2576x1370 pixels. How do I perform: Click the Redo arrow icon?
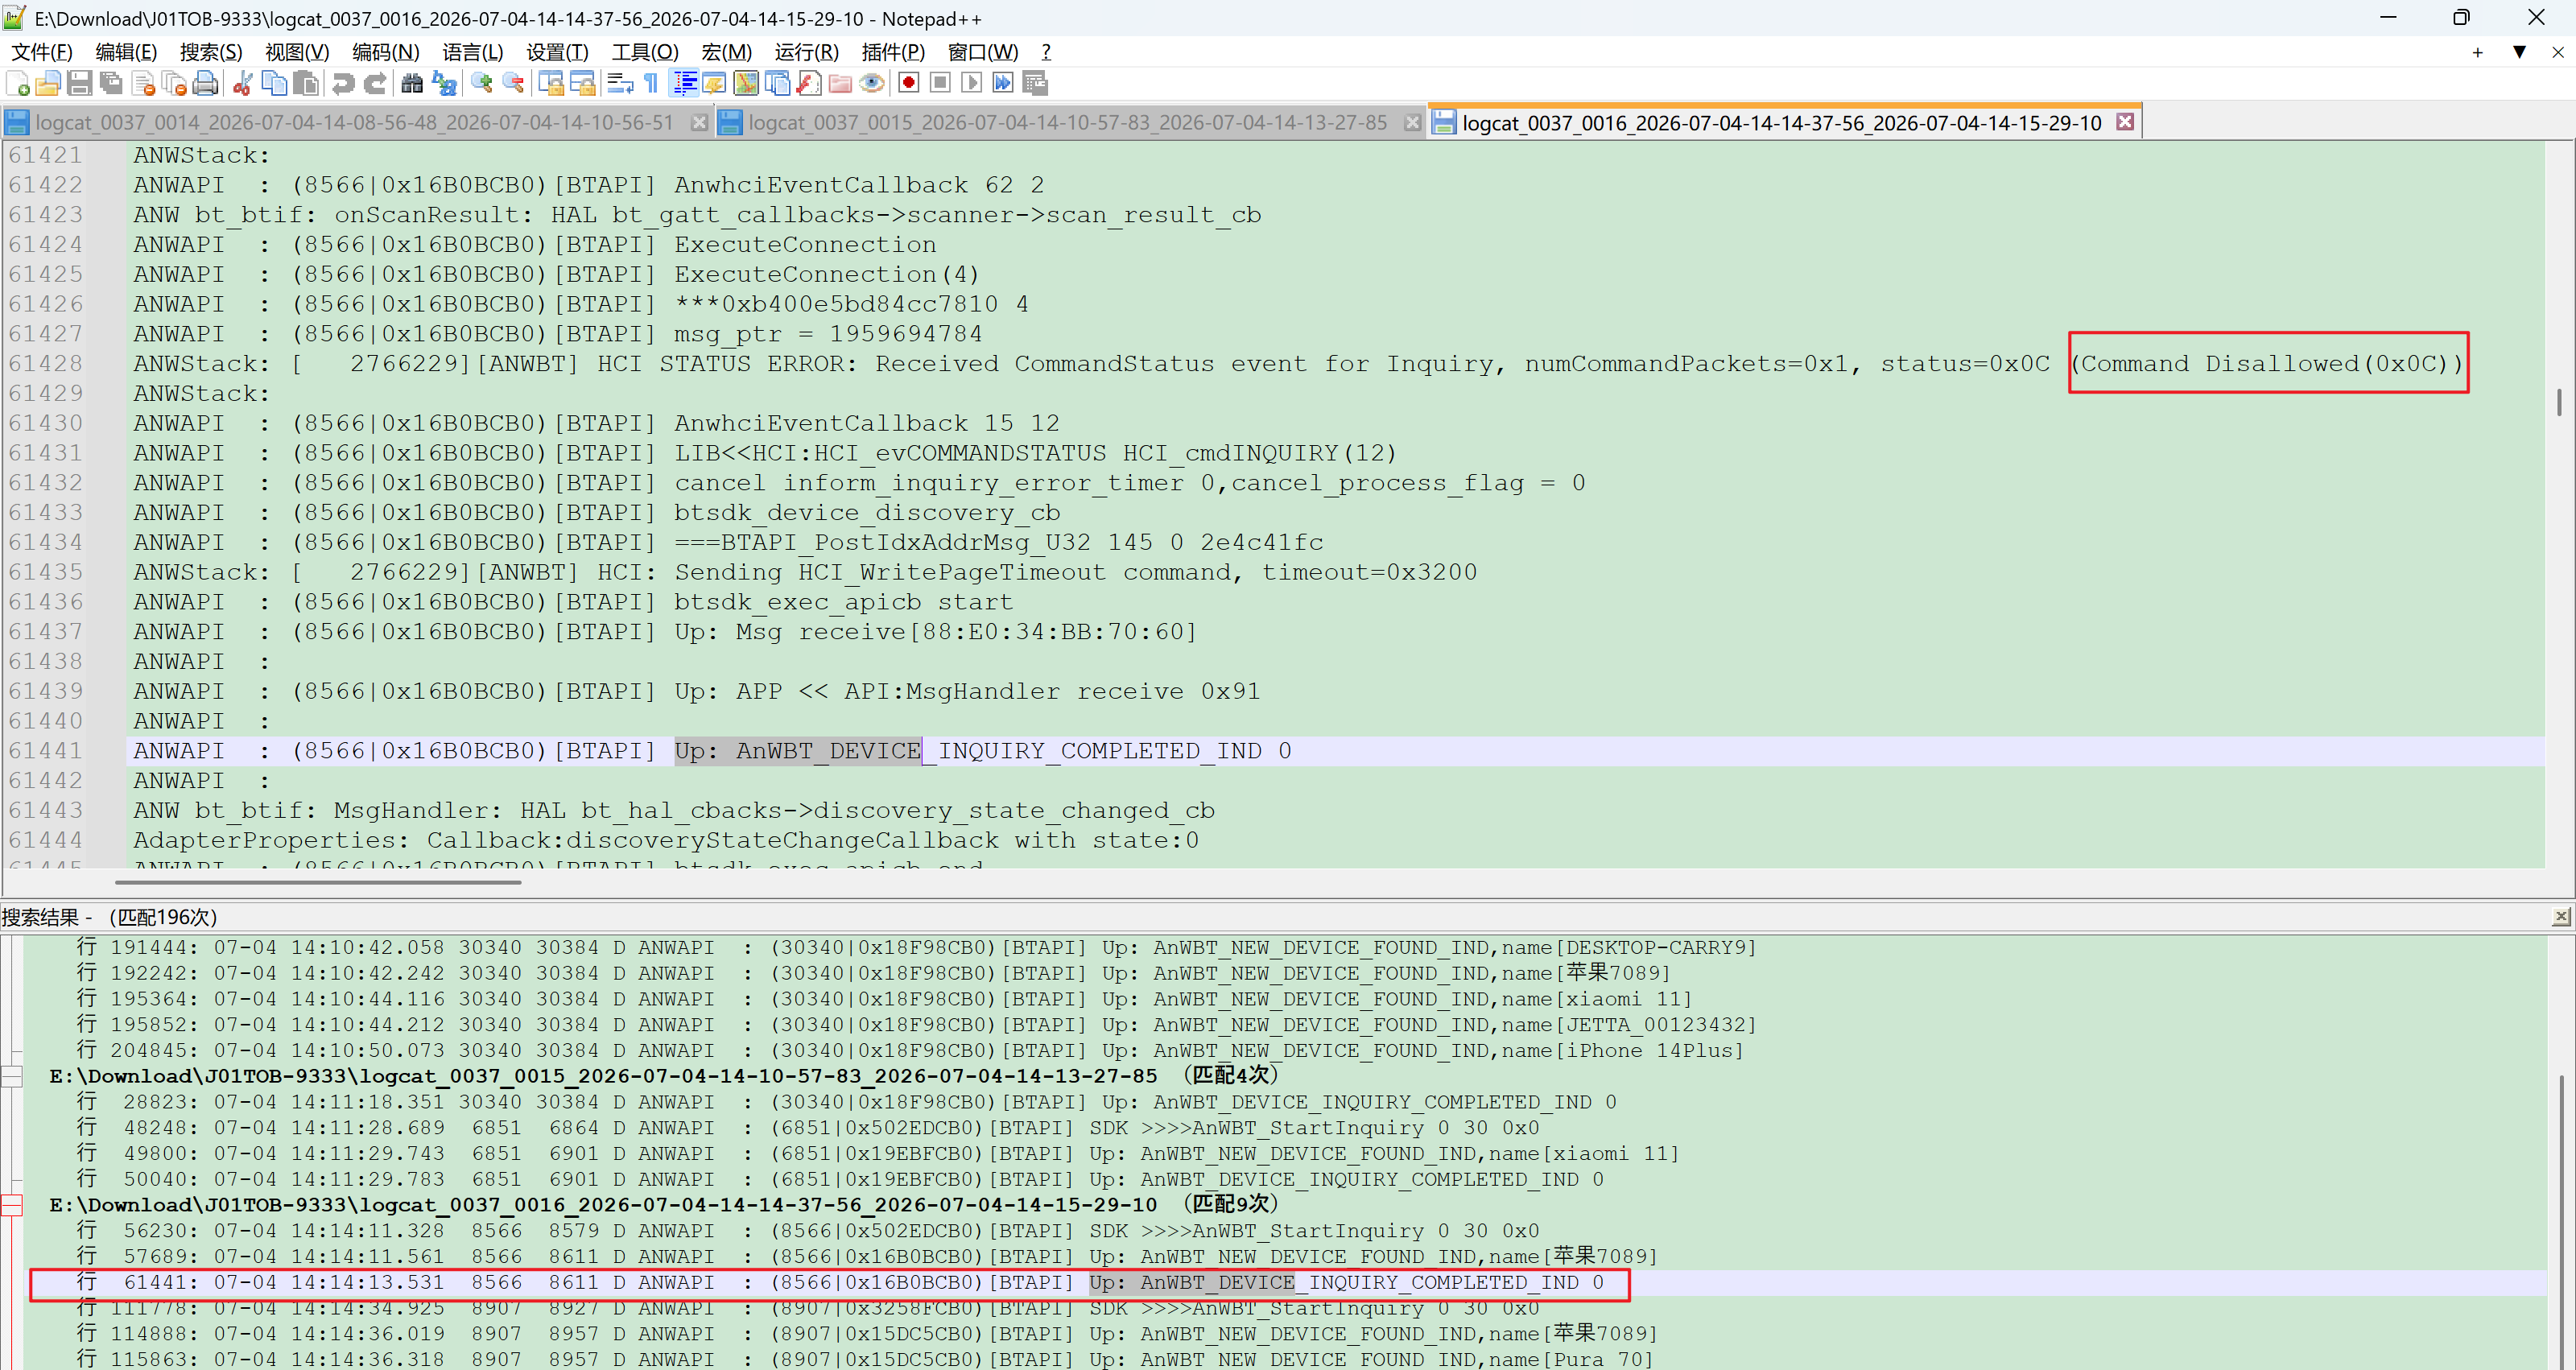pos(375,83)
